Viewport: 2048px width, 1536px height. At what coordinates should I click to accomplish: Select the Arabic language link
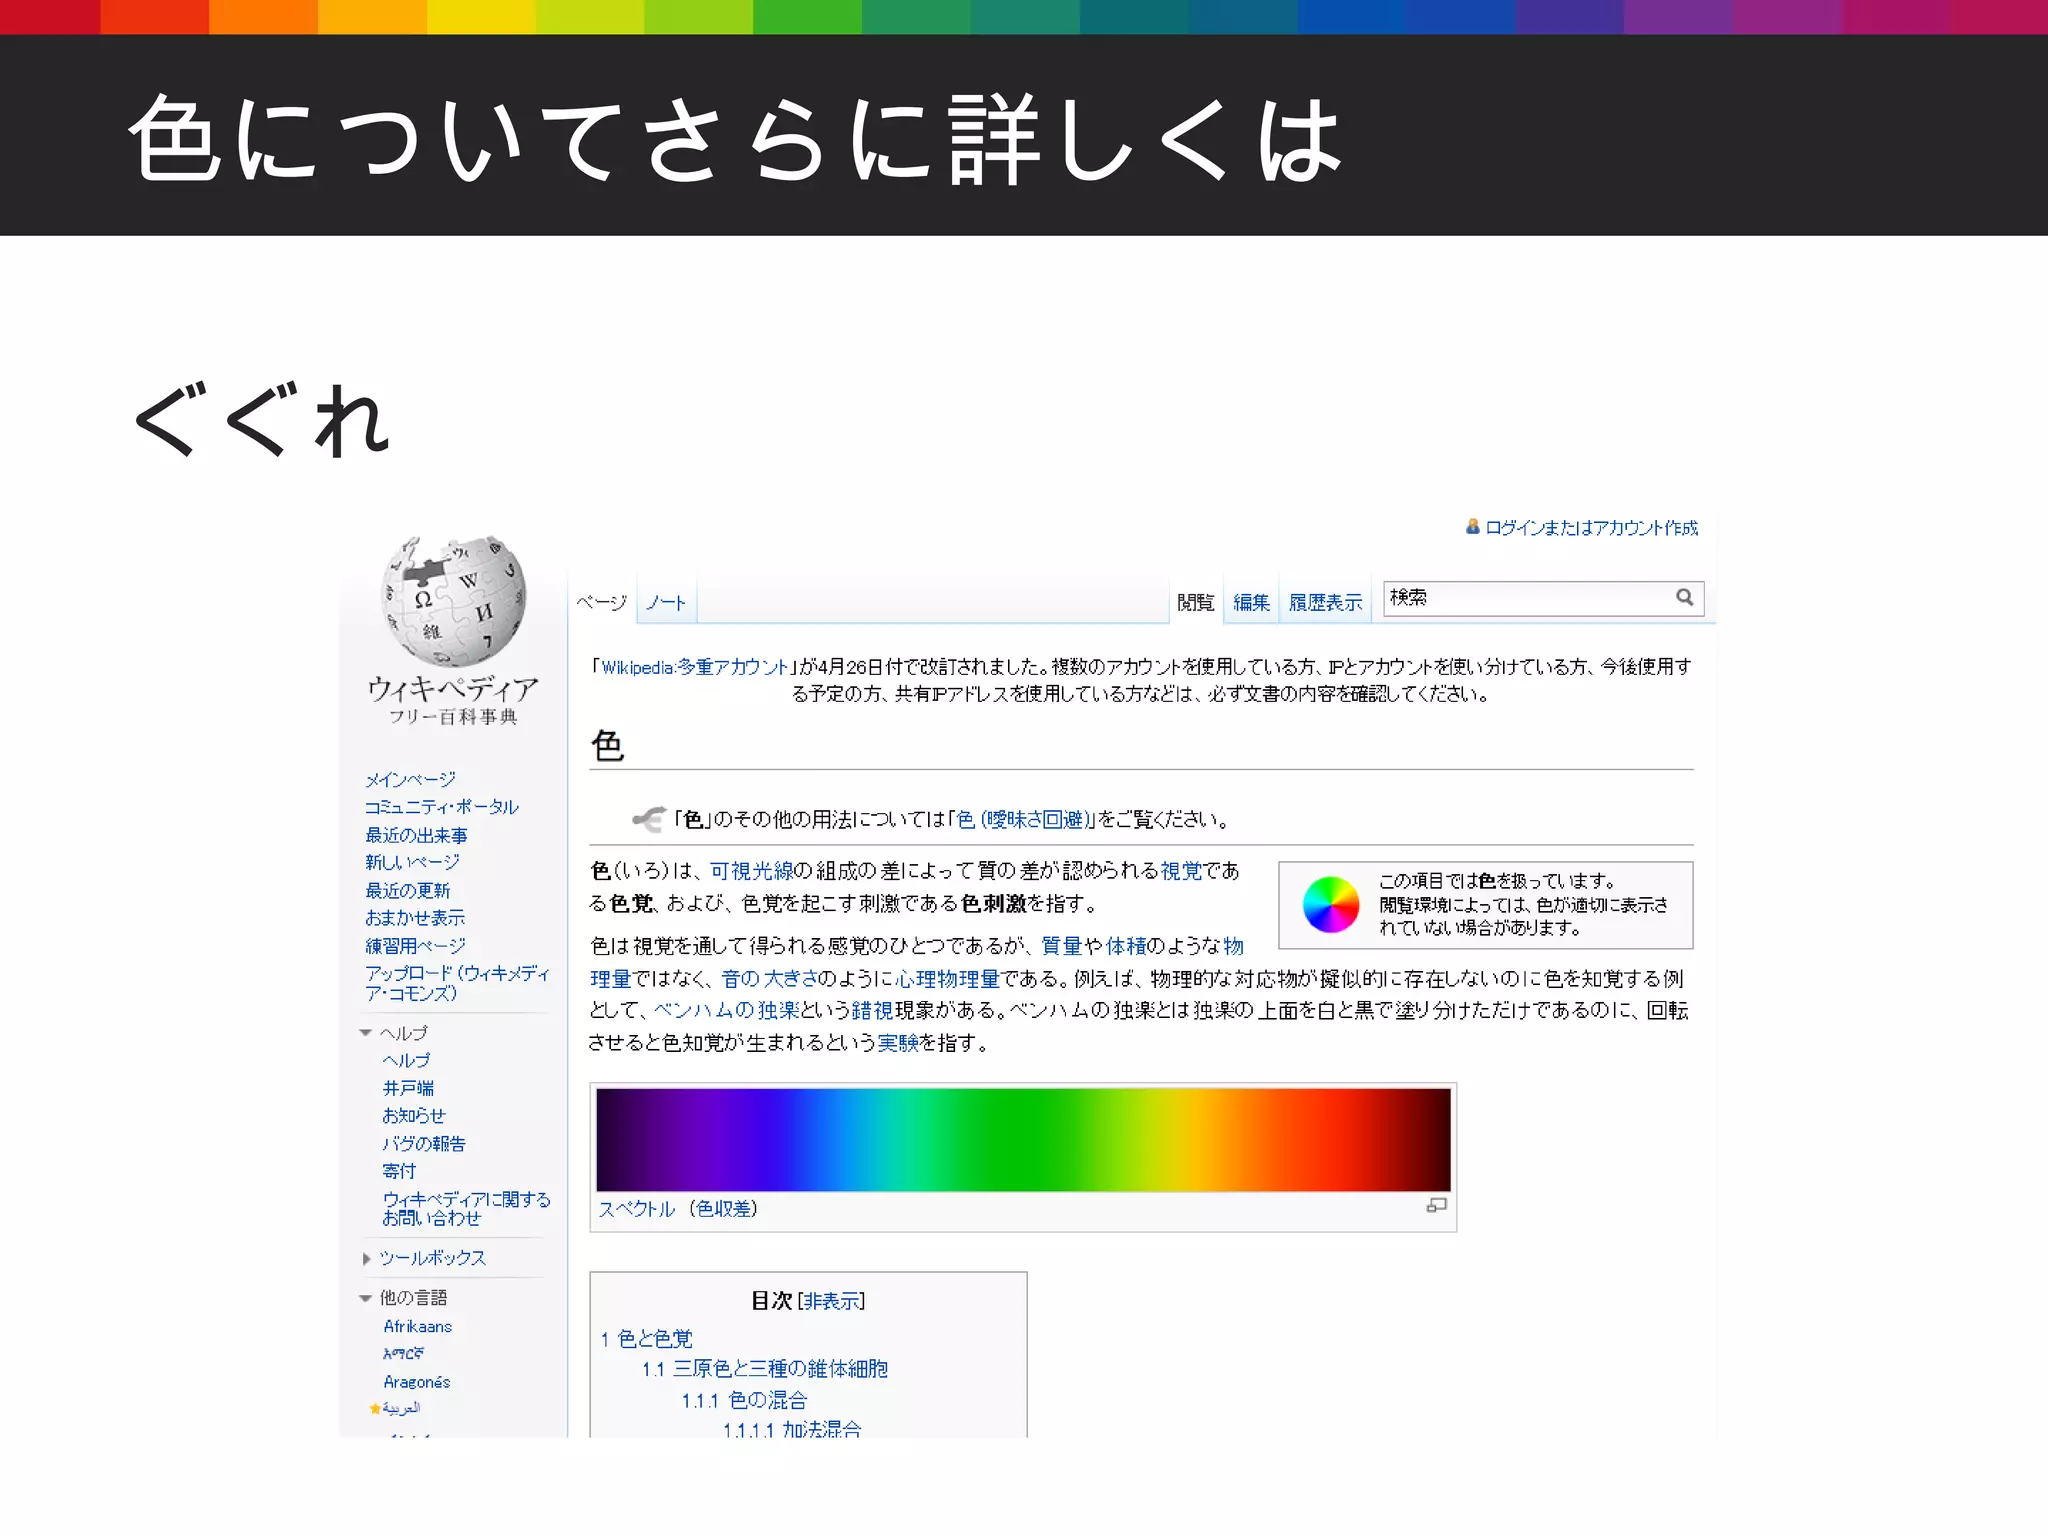pyautogui.click(x=401, y=1408)
